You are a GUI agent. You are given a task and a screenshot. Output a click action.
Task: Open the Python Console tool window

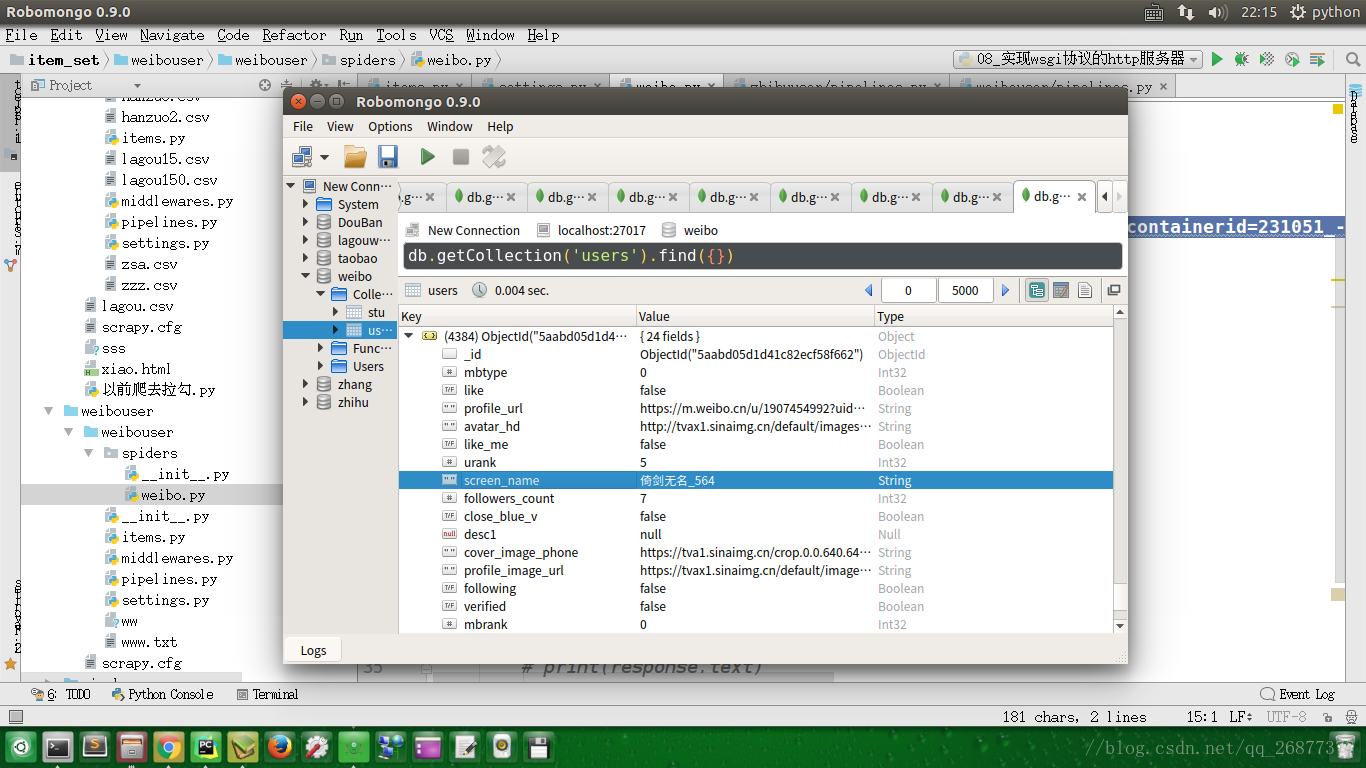[x=162, y=694]
